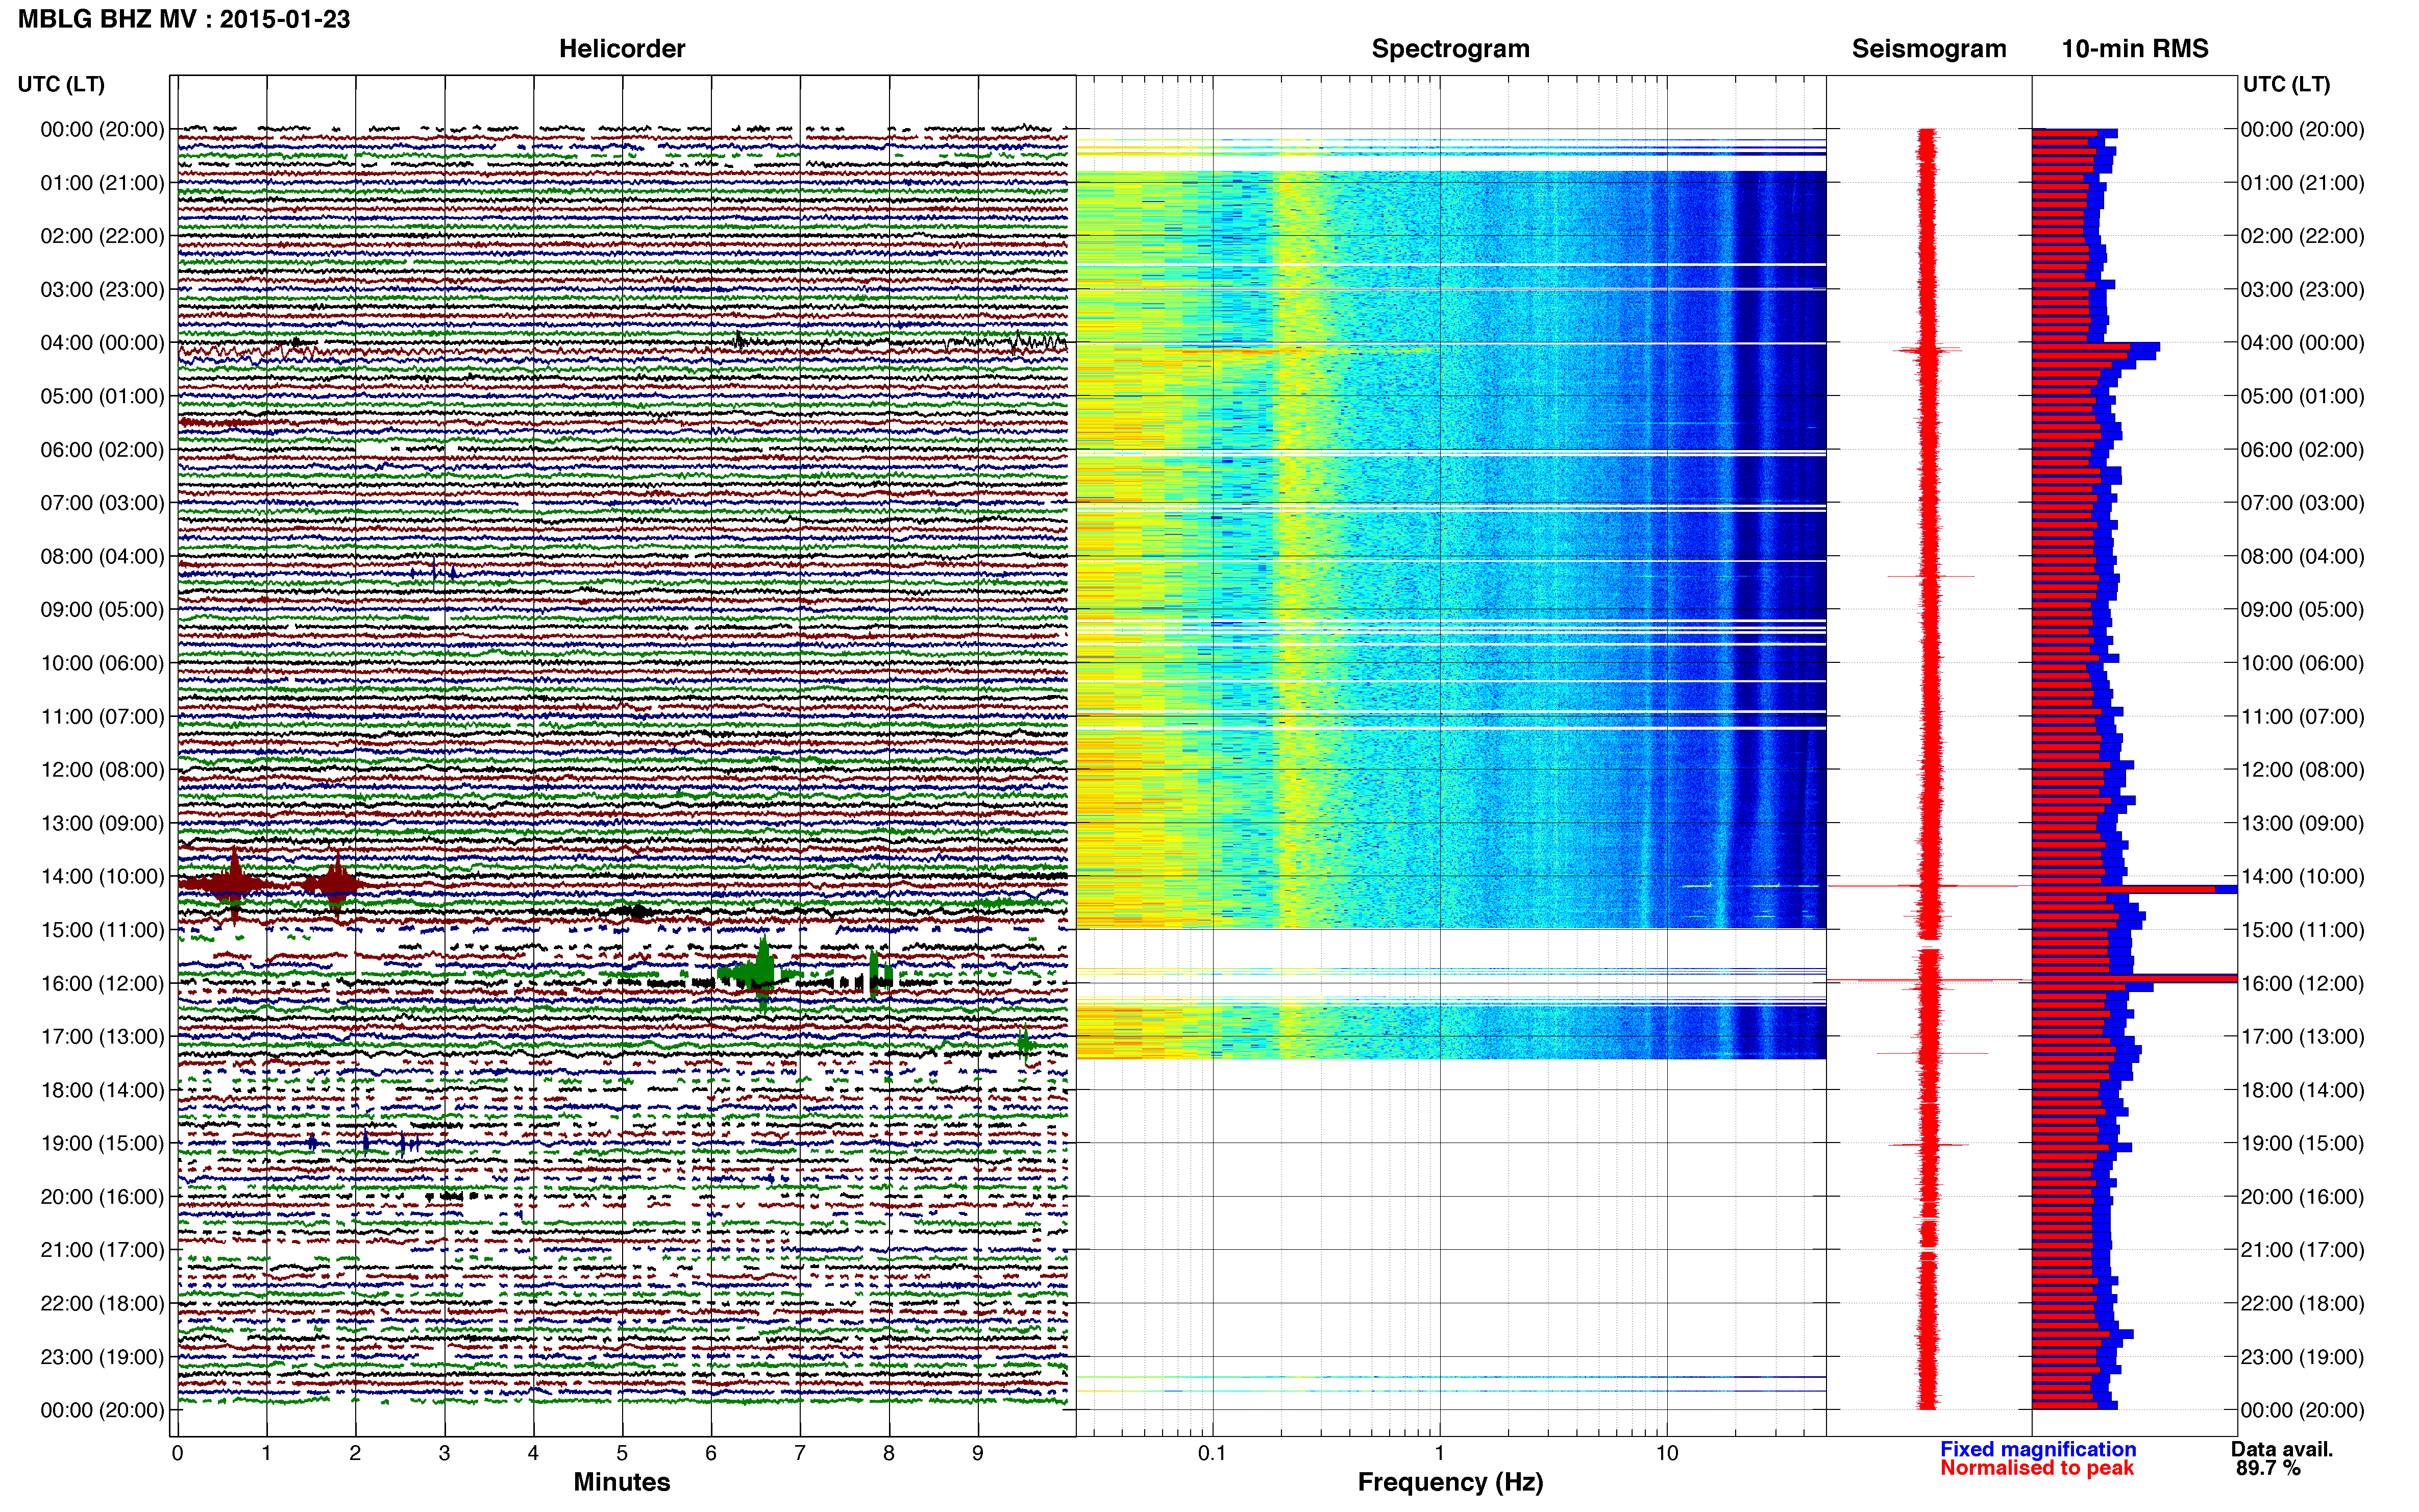Click the "10-min RMS" panel heading
Screen dimensions: 2419x1512
tap(2135, 49)
